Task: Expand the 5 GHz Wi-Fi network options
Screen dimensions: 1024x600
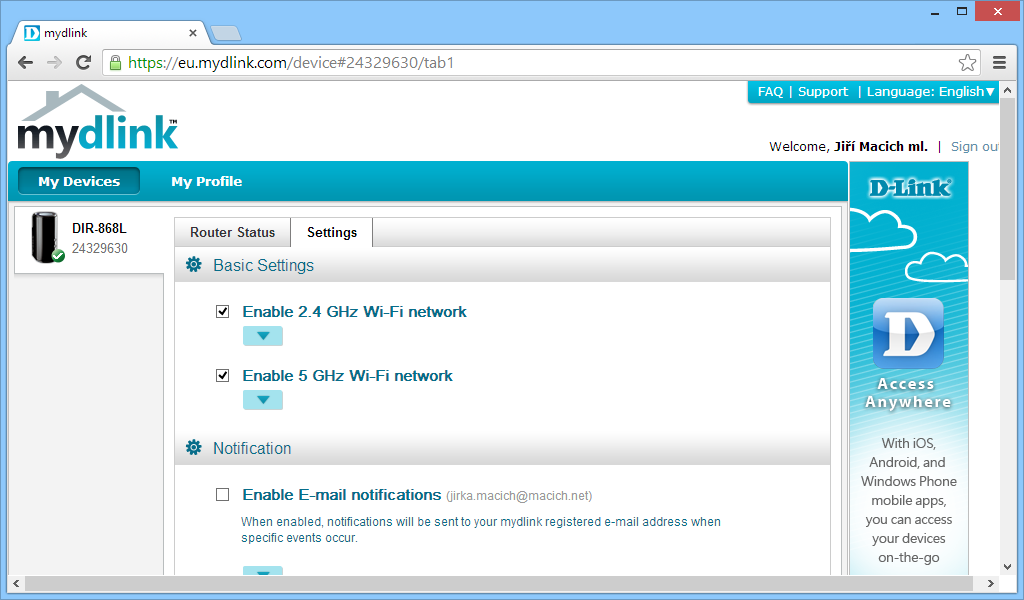Action: 263,400
